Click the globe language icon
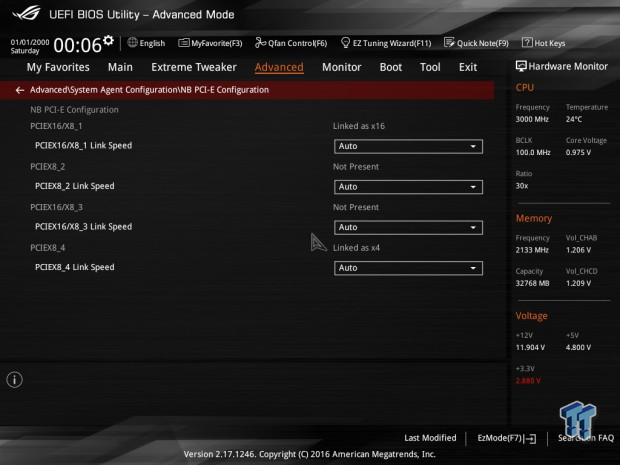 (x=132, y=42)
